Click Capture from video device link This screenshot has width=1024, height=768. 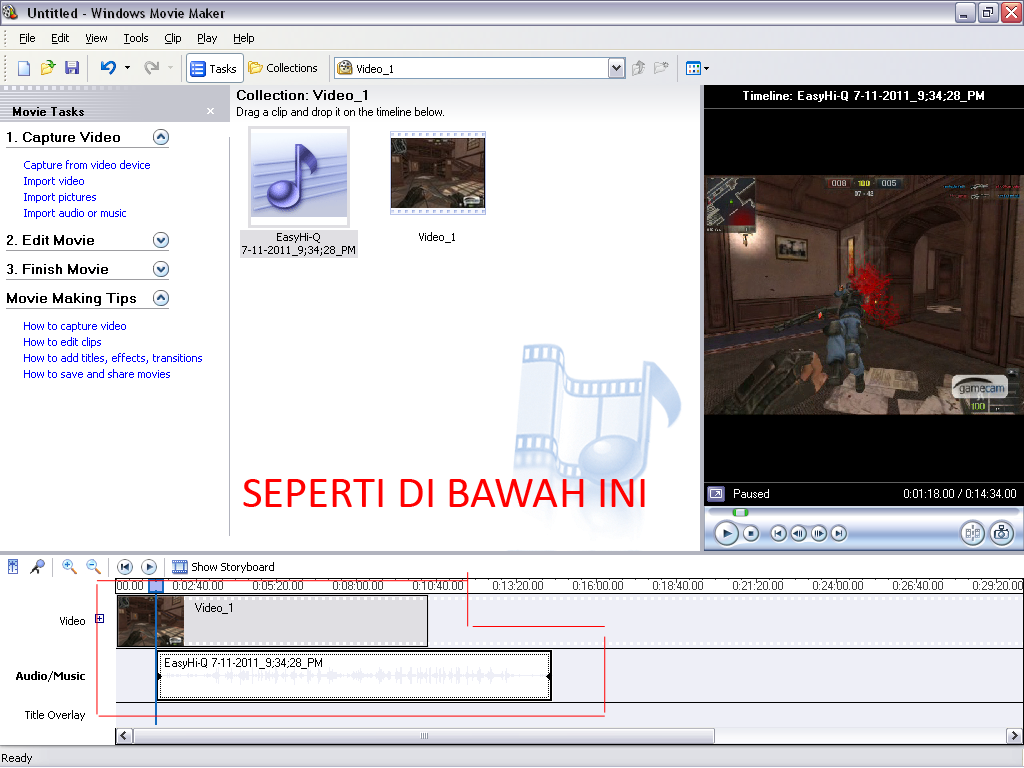[x=87, y=165]
